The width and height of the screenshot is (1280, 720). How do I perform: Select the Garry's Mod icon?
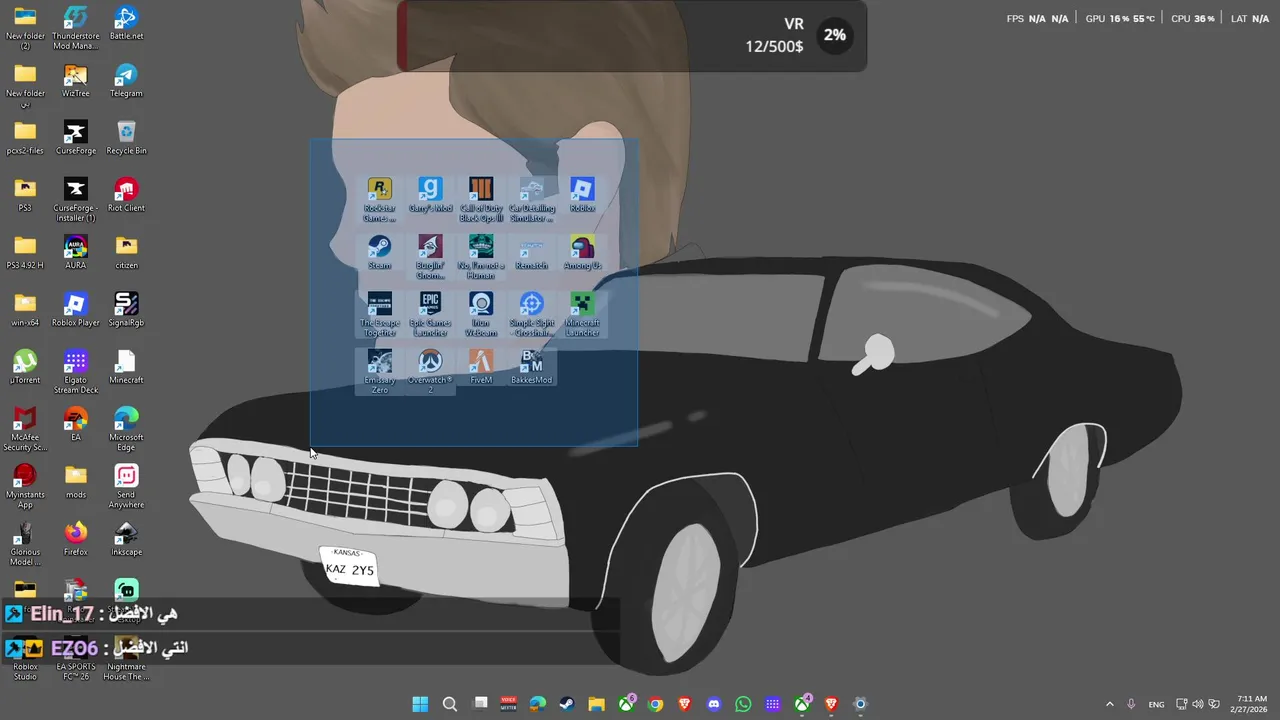[x=430, y=195]
